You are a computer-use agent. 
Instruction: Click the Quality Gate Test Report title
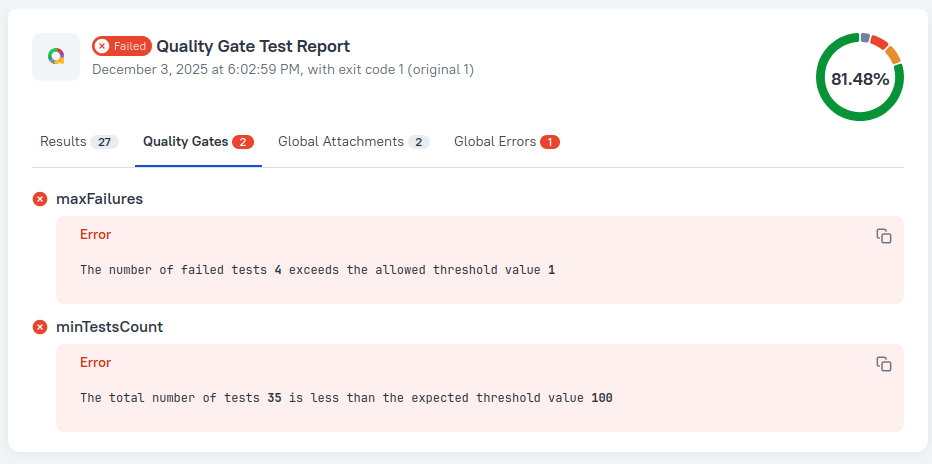(253, 46)
